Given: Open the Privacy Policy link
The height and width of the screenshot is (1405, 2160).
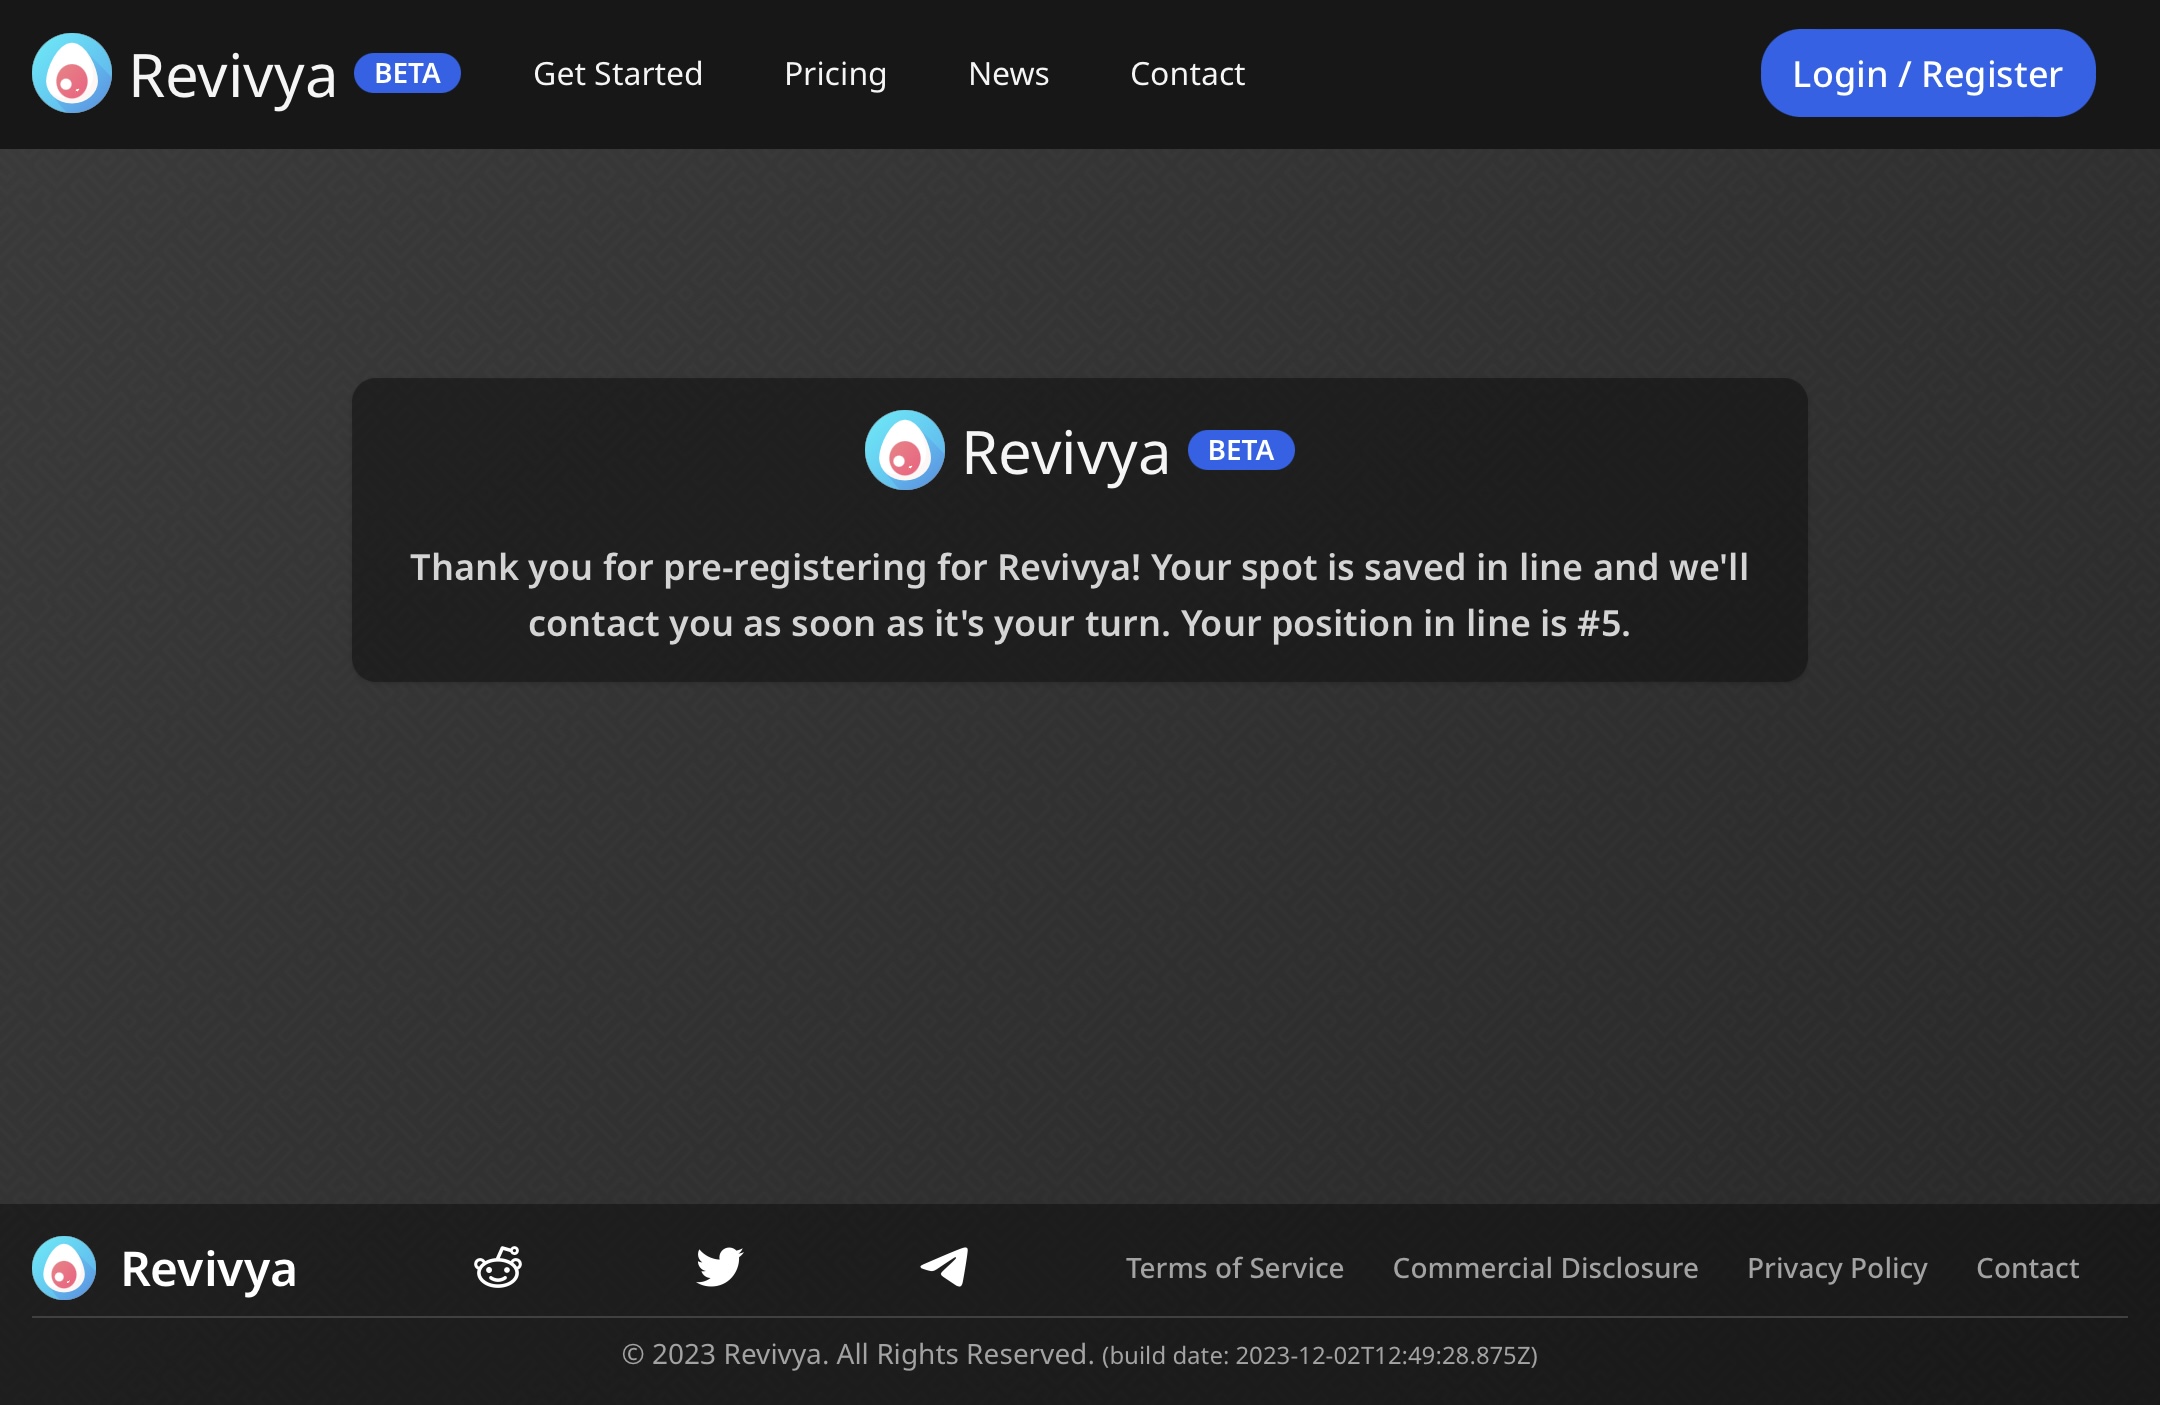Looking at the screenshot, I should 1837,1268.
